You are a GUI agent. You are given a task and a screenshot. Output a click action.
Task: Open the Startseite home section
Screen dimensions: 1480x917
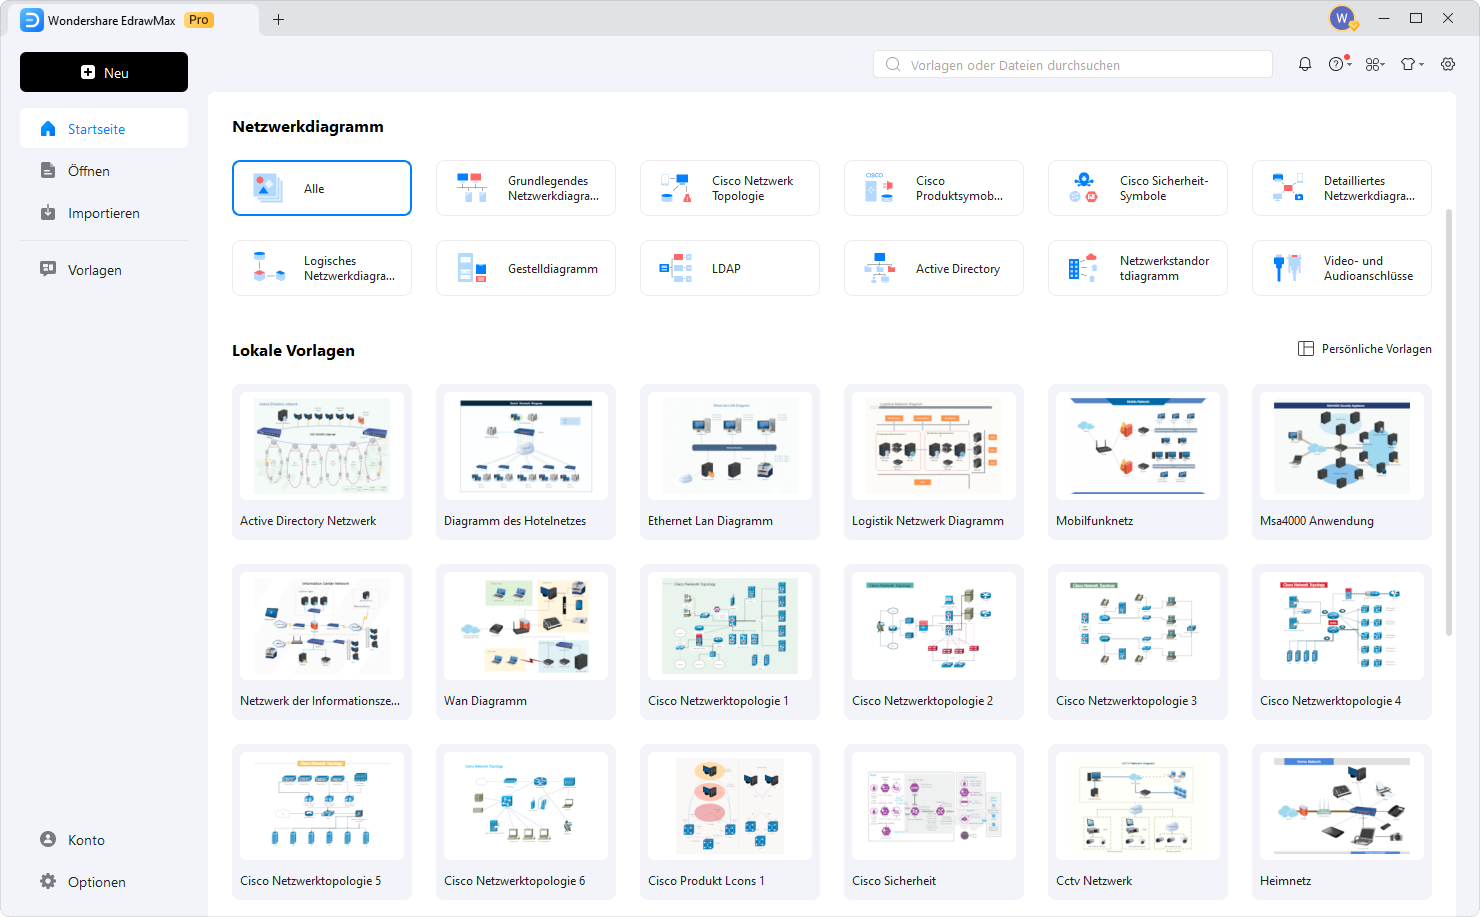tap(104, 129)
